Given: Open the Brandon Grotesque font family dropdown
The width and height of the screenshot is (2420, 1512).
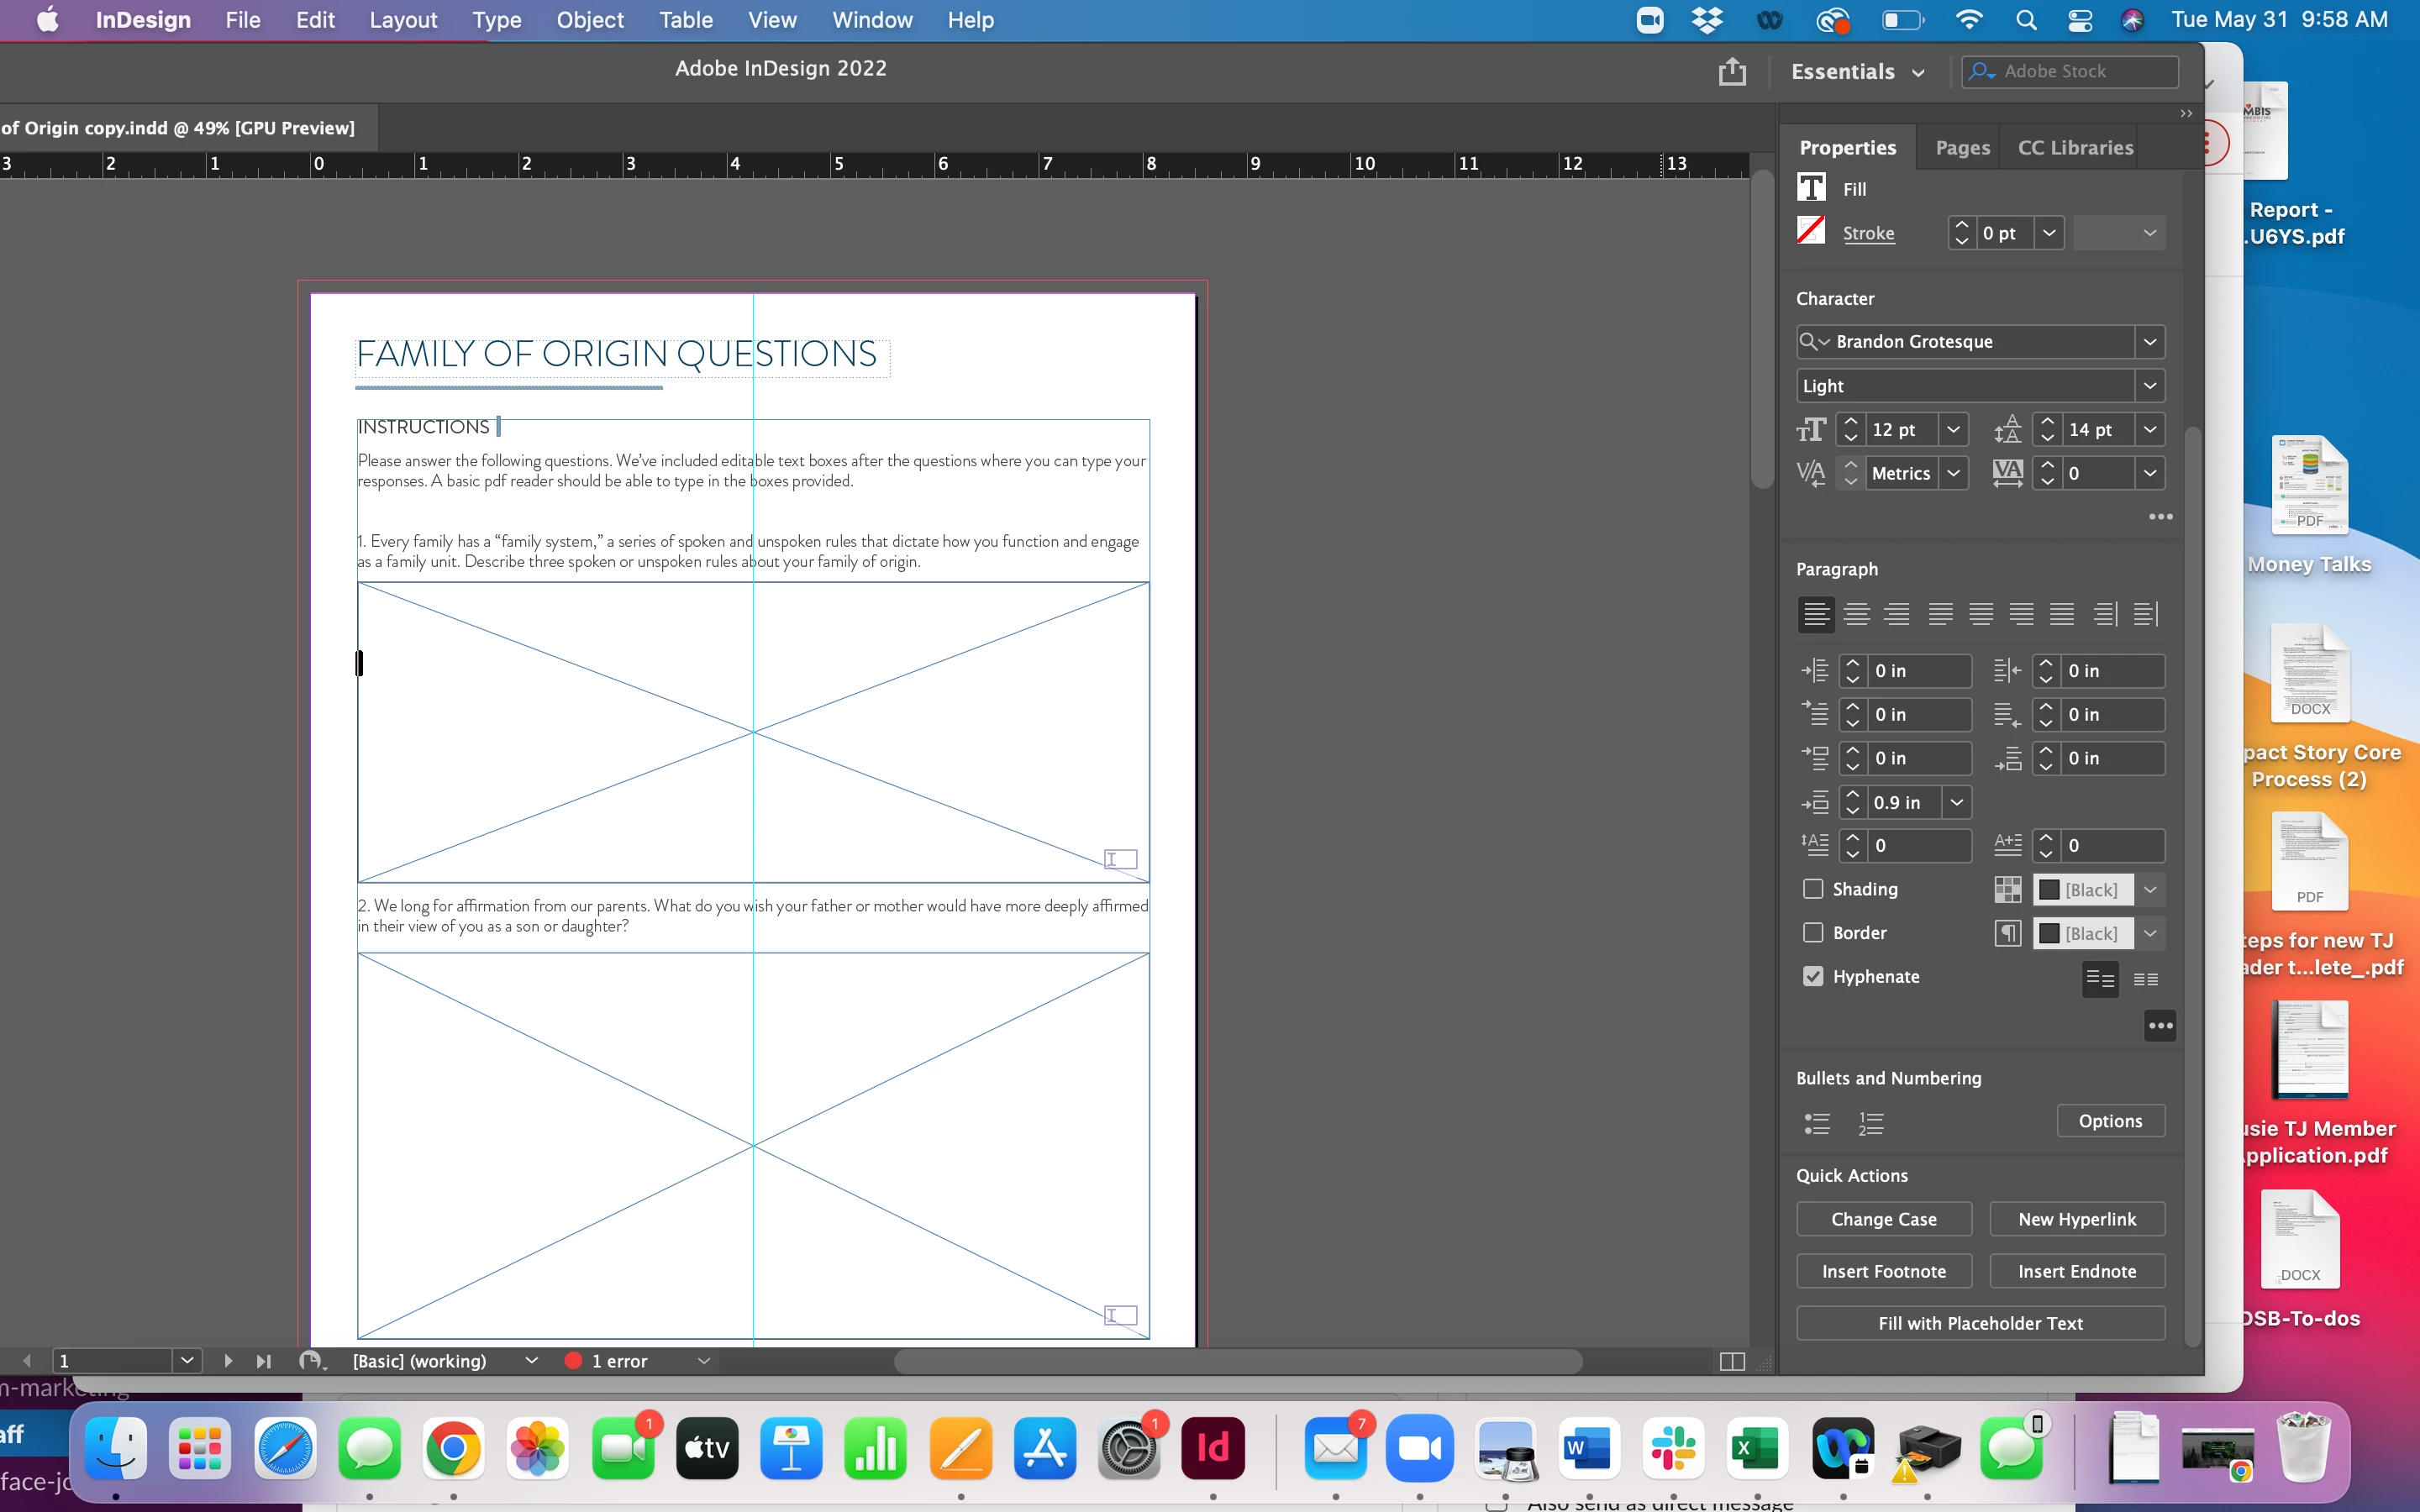Looking at the screenshot, I should (x=2149, y=342).
